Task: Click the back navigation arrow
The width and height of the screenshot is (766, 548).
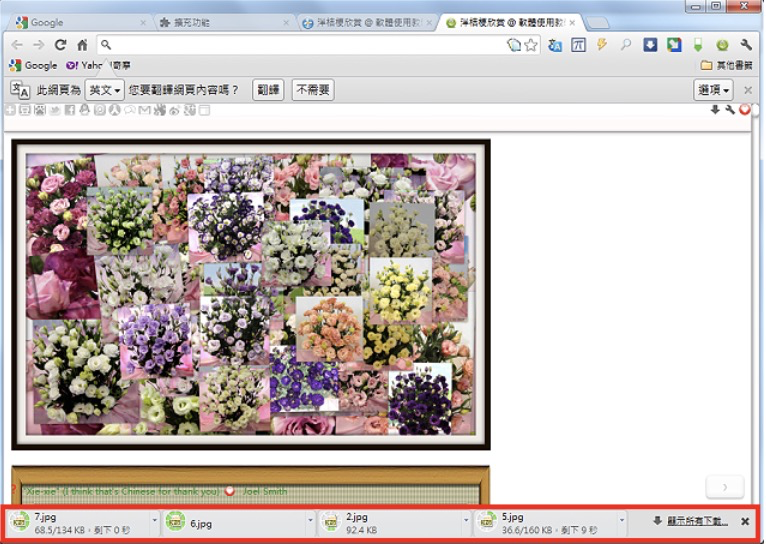Action: [17, 45]
